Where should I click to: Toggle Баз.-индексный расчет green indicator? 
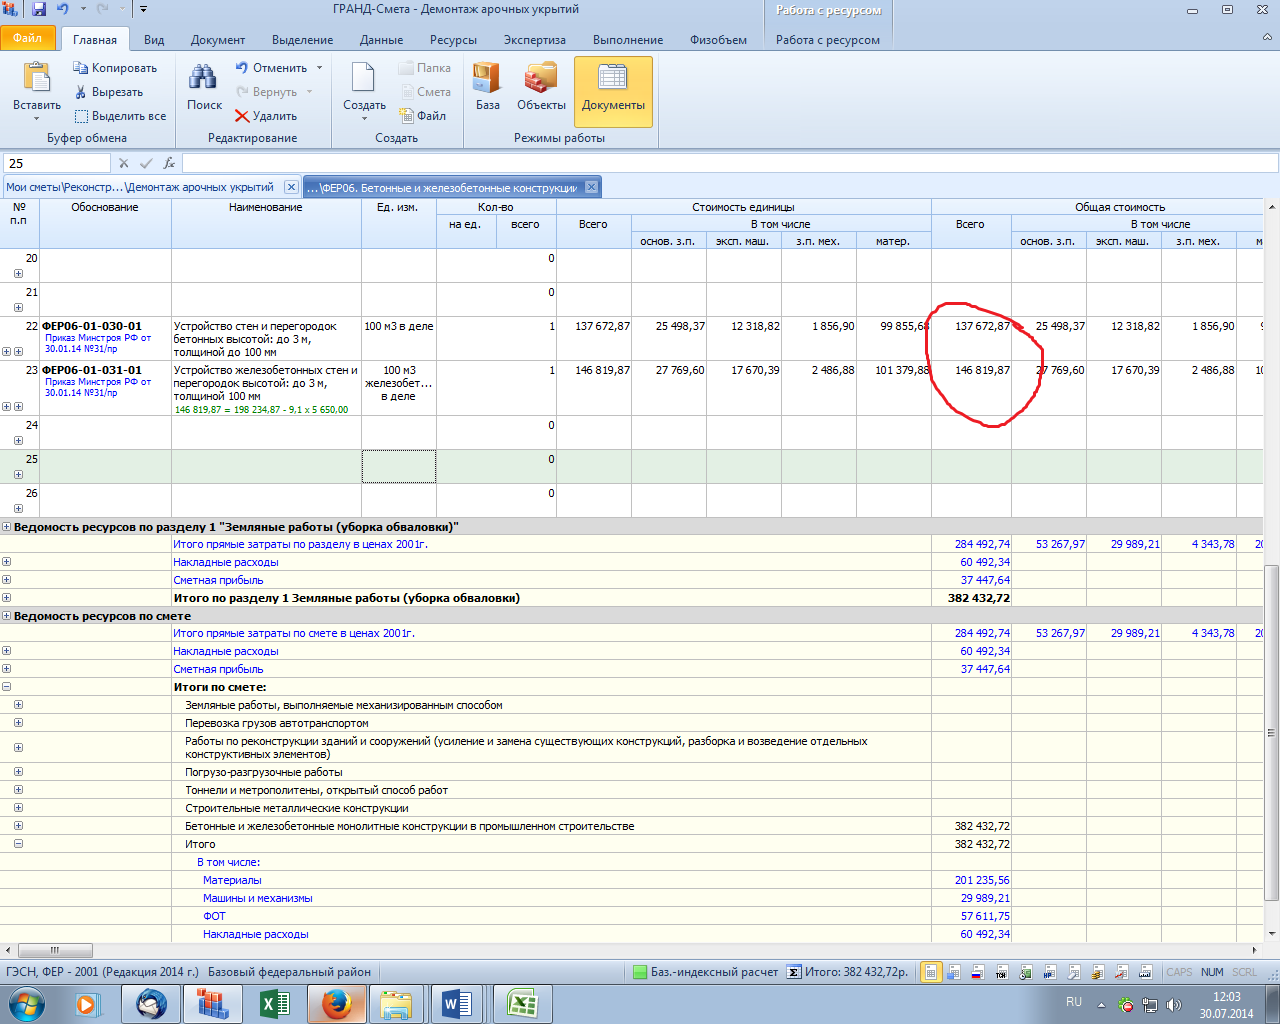point(640,972)
